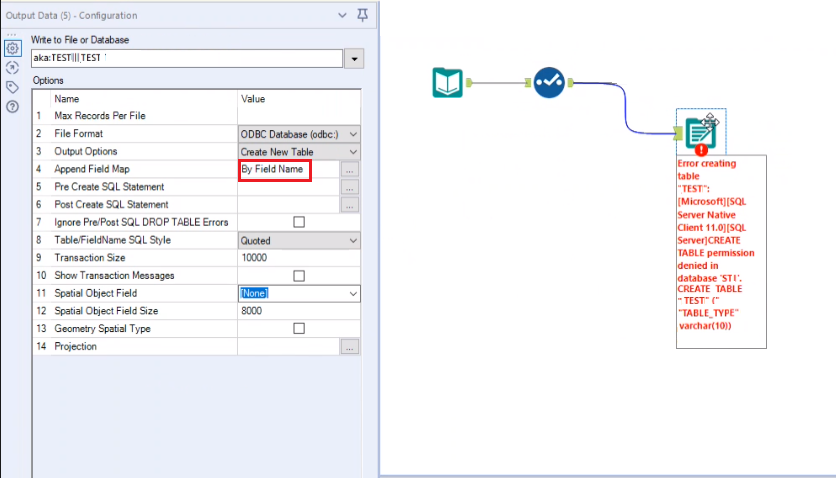Select the Spatial Object Field row label
Screen dimensions: 836x478
pos(95,293)
